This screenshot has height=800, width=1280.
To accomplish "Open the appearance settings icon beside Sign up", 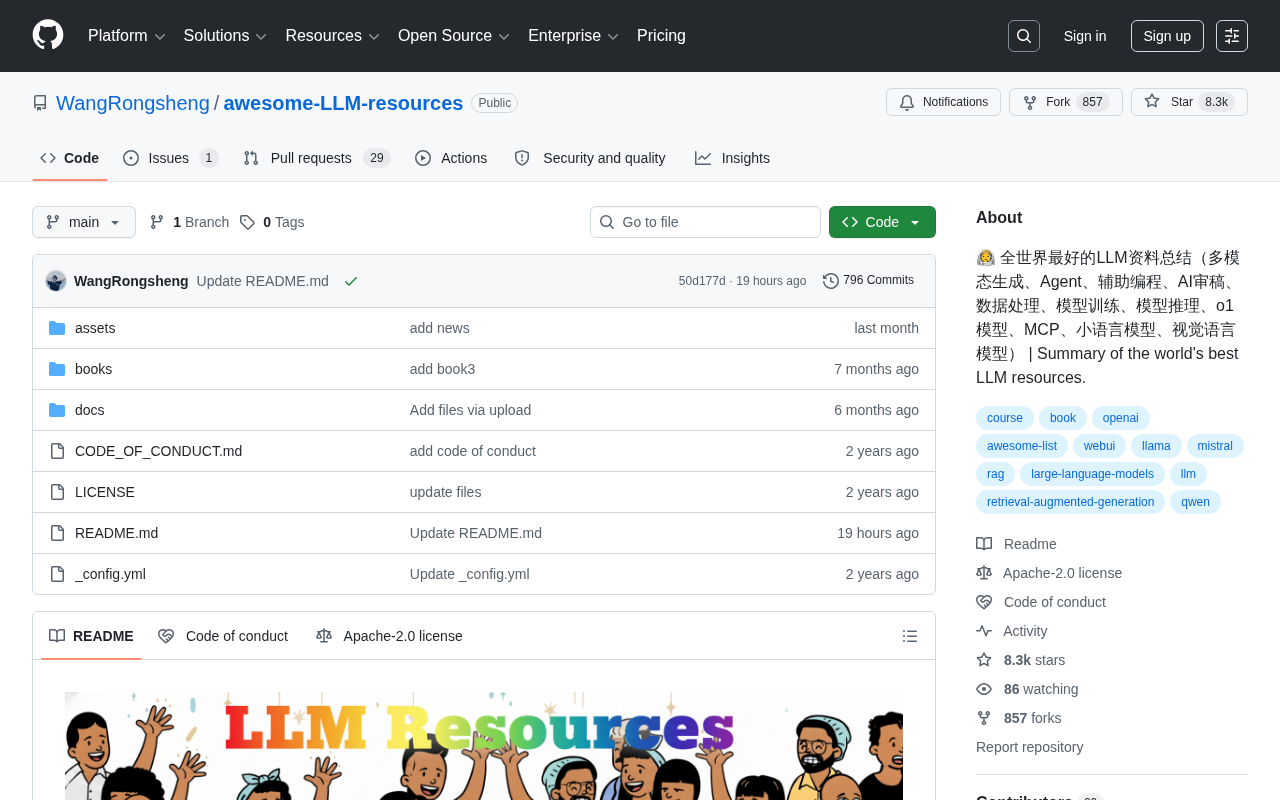I will tap(1232, 36).
